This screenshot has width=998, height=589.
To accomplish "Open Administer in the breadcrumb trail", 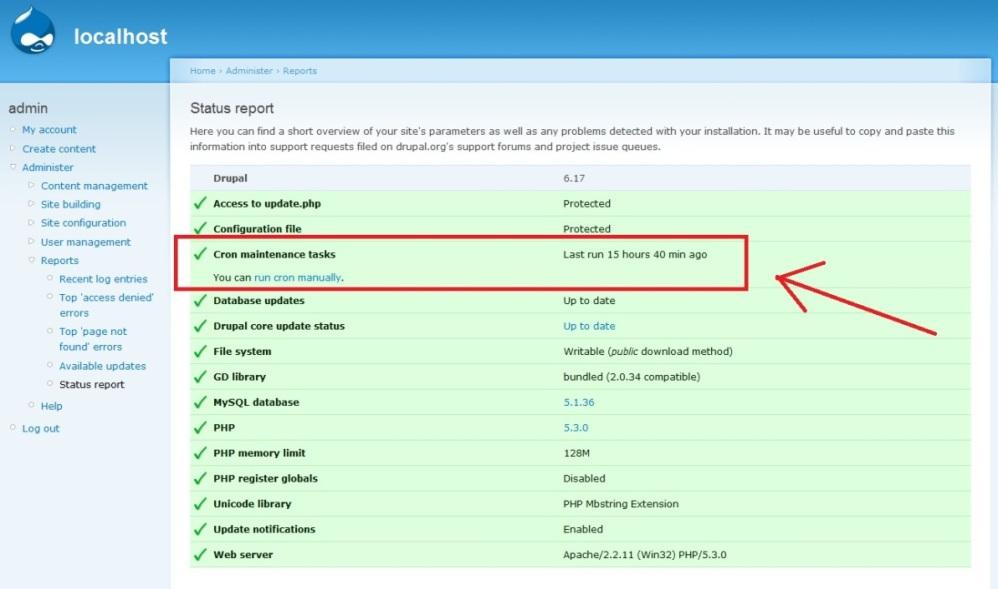I will coord(249,71).
